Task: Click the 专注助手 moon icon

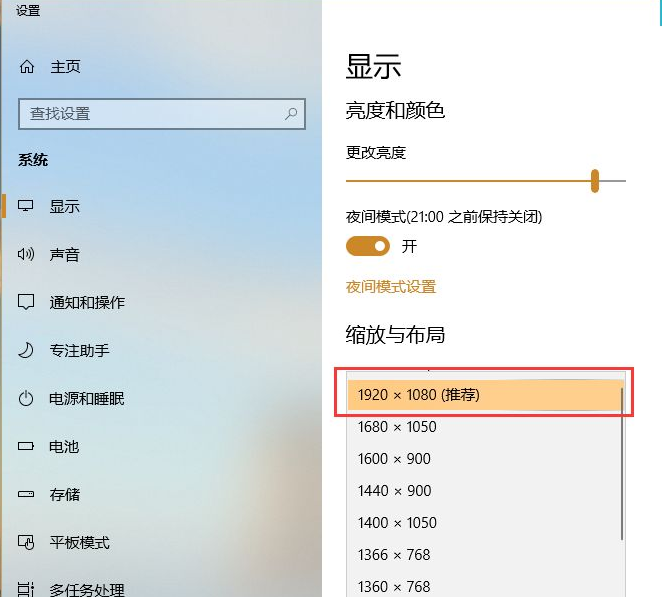Action: coord(27,351)
